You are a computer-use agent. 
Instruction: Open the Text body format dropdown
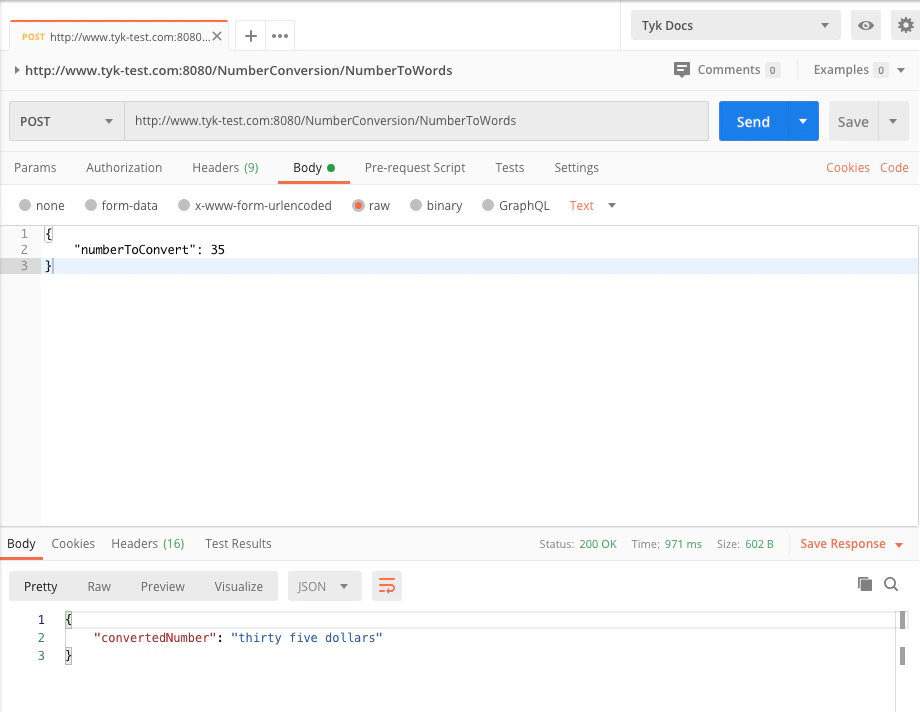(x=592, y=205)
